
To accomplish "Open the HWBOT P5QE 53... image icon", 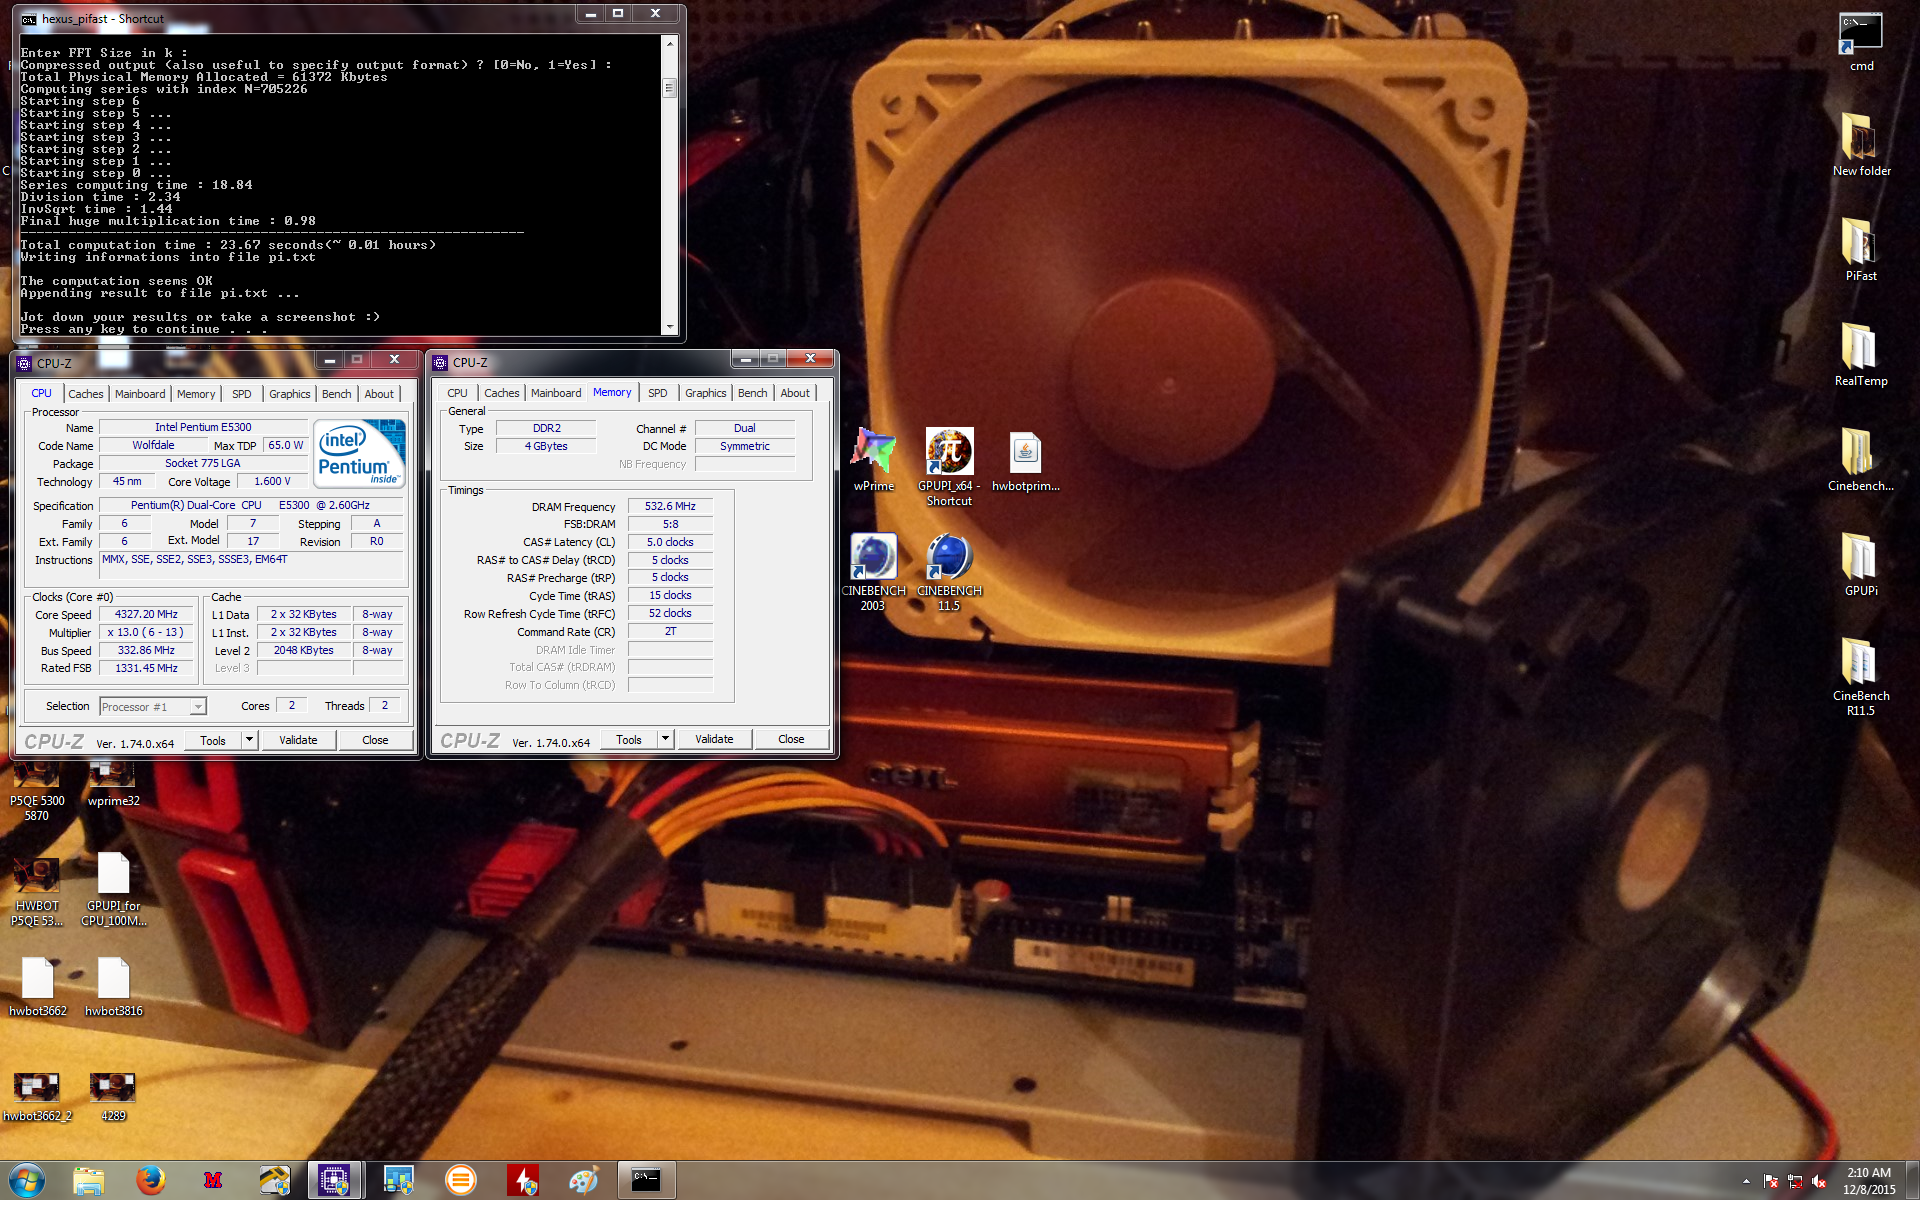I will pyautogui.click(x=37, y=890).
